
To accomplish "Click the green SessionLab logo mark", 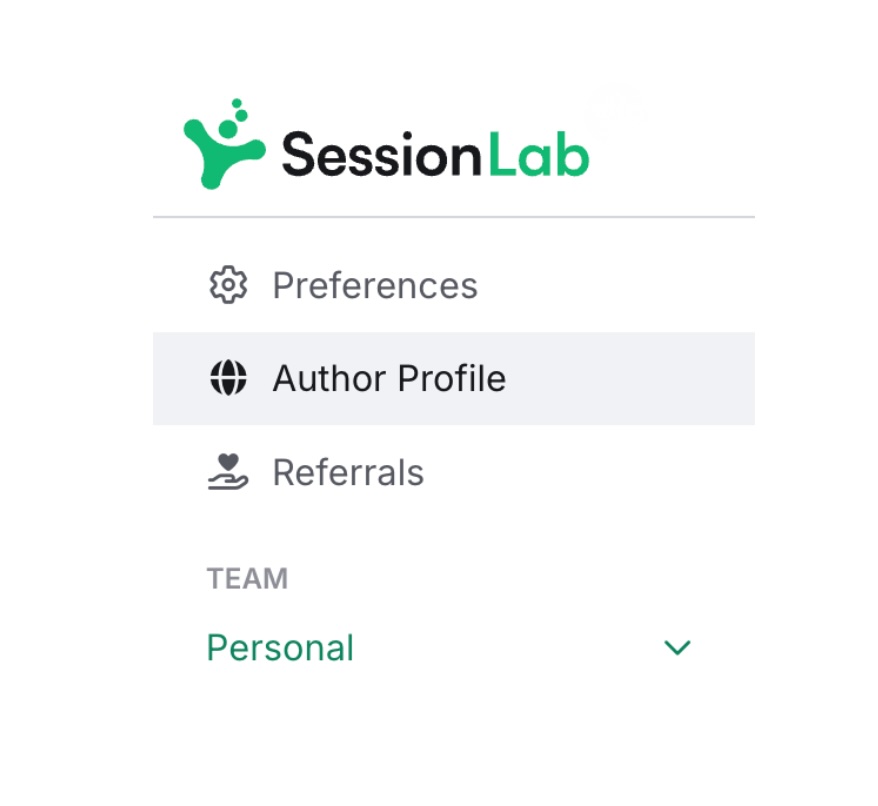I will [223, 150].
